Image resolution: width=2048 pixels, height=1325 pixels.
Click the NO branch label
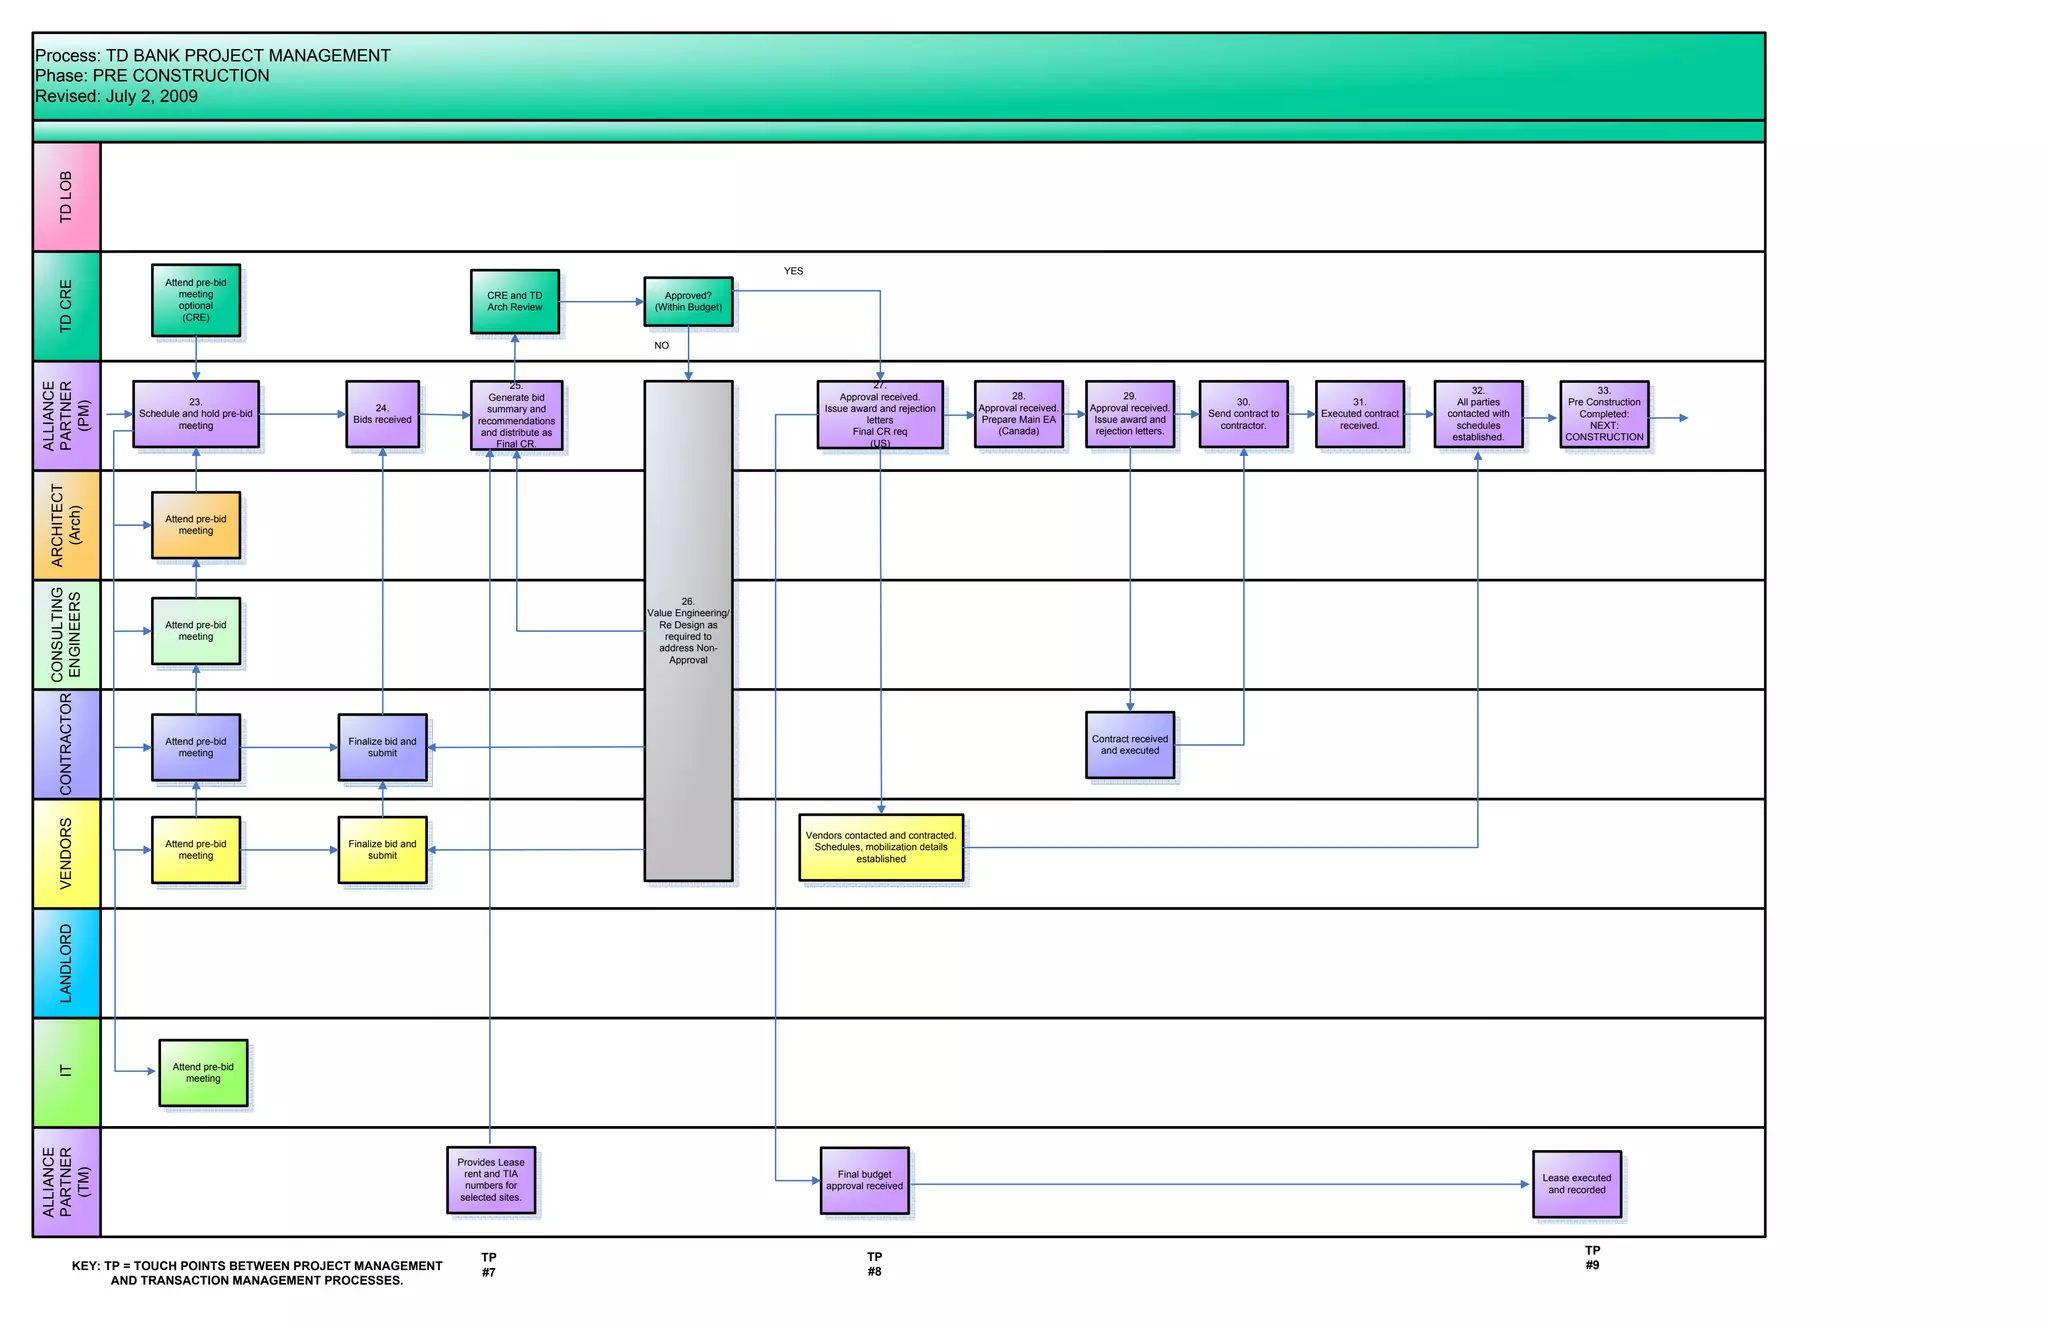click(661, 346)
